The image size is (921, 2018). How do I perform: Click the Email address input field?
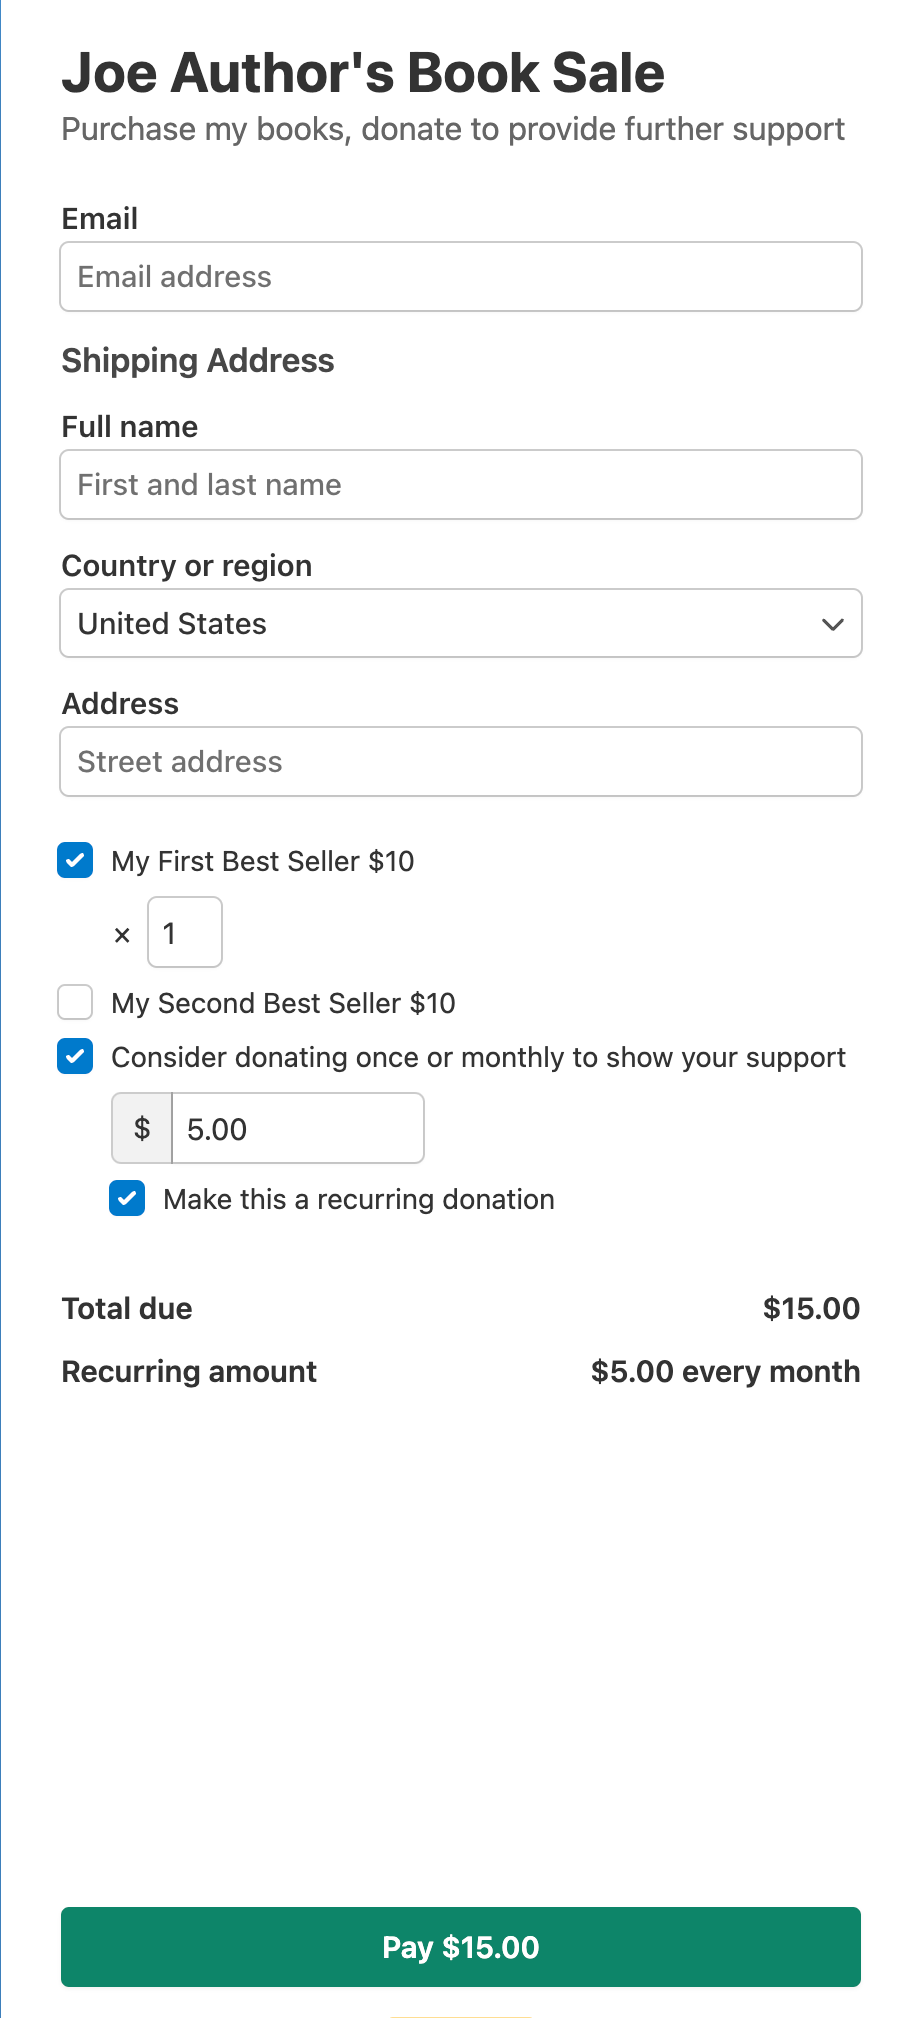coord(460,277)
